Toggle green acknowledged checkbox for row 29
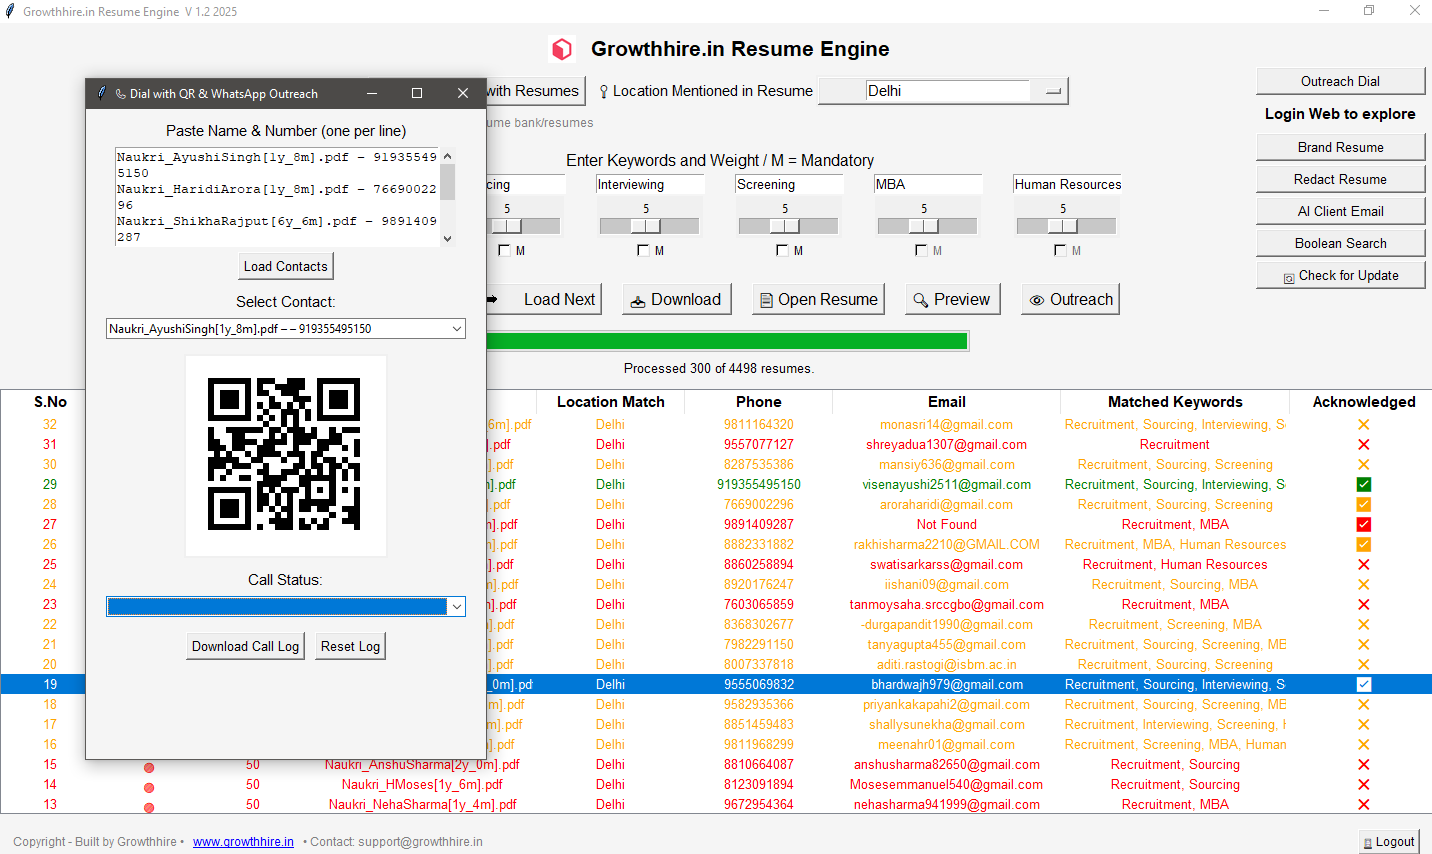The width and height of the screenshot is (1432, 854). 1364,485
